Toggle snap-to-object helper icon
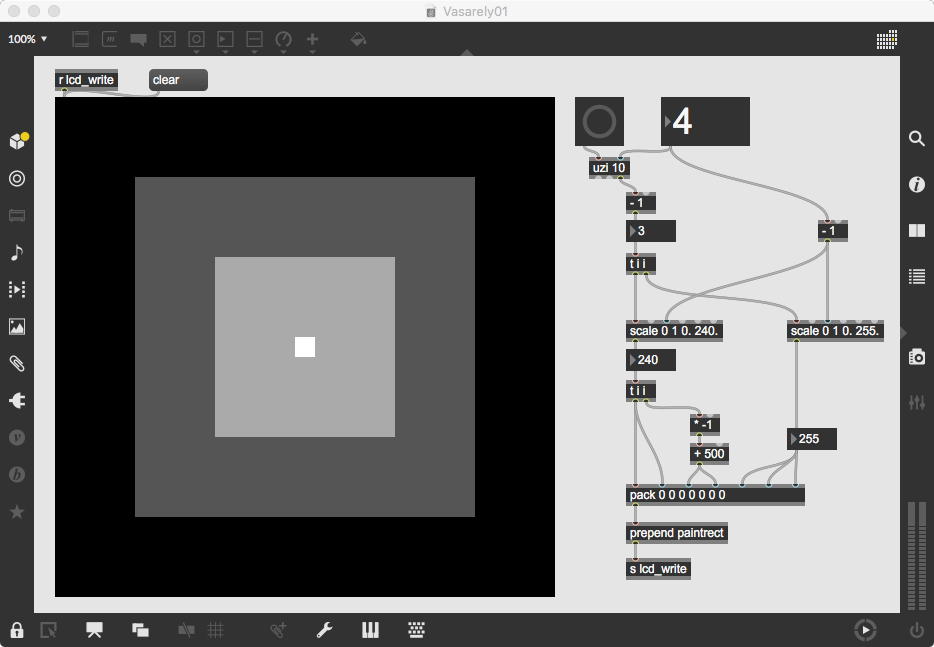The image size is (934, 647). 278,630
